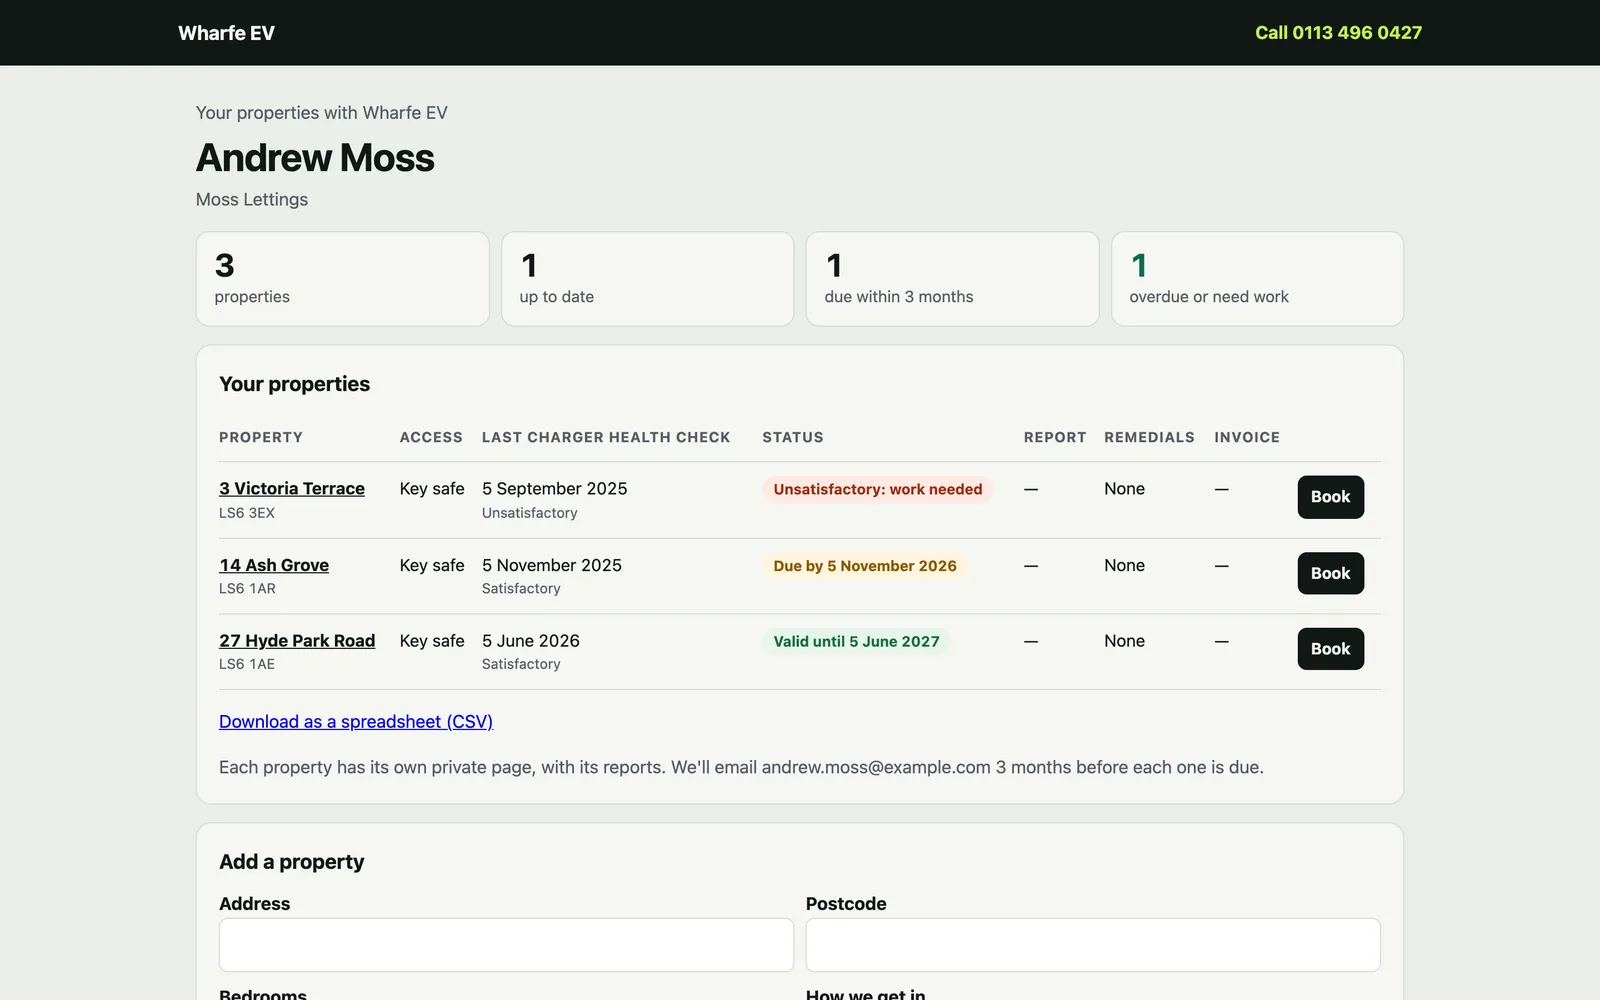Open the 3 Victoria Terrace property page
This screenshot has width=1600, height=1000.
click(x=292, y=488)
